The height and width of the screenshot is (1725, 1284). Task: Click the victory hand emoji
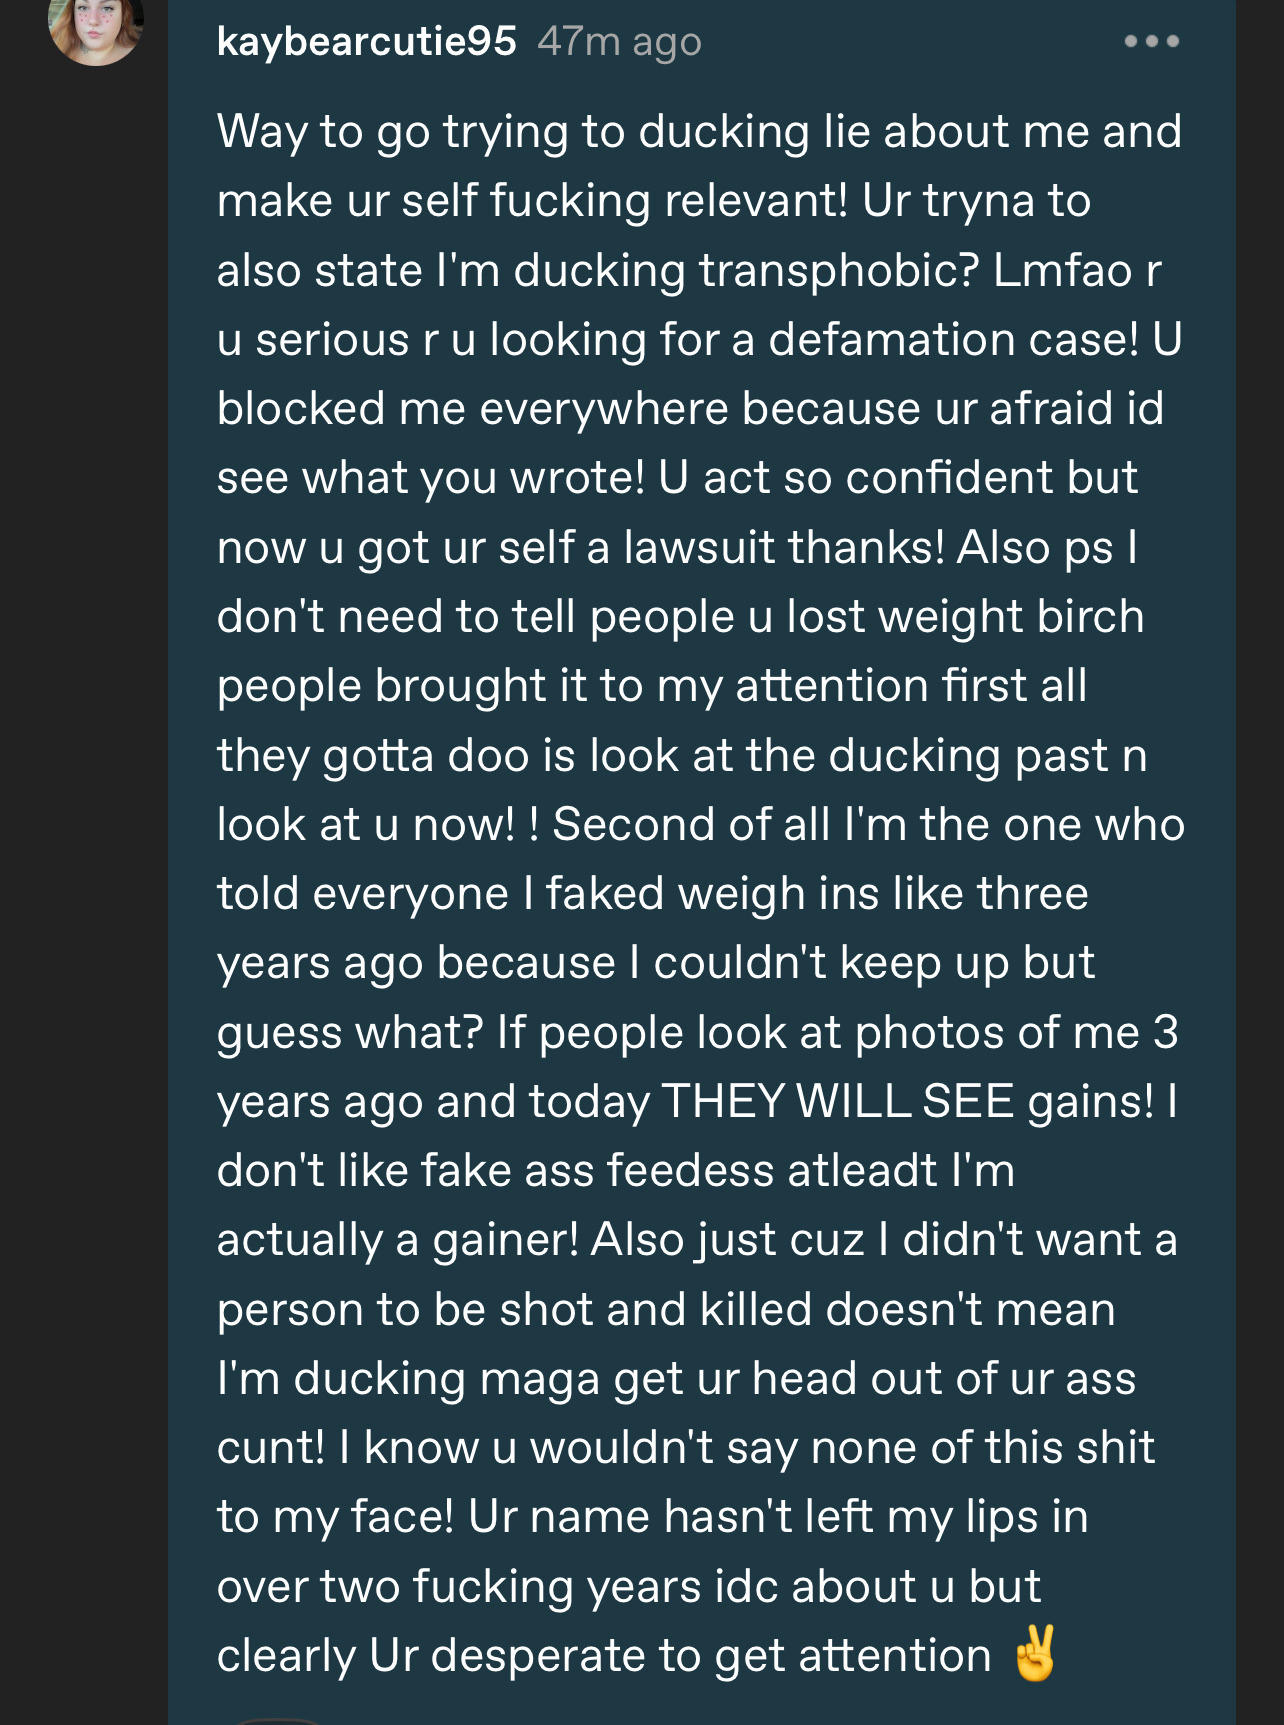[x=1034, y=1654]
